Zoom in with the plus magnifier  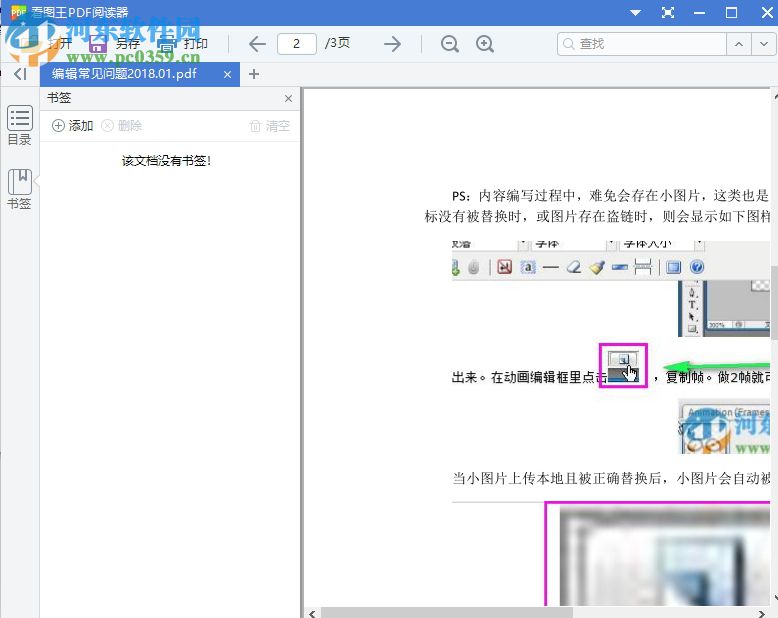tap(485, 44)
